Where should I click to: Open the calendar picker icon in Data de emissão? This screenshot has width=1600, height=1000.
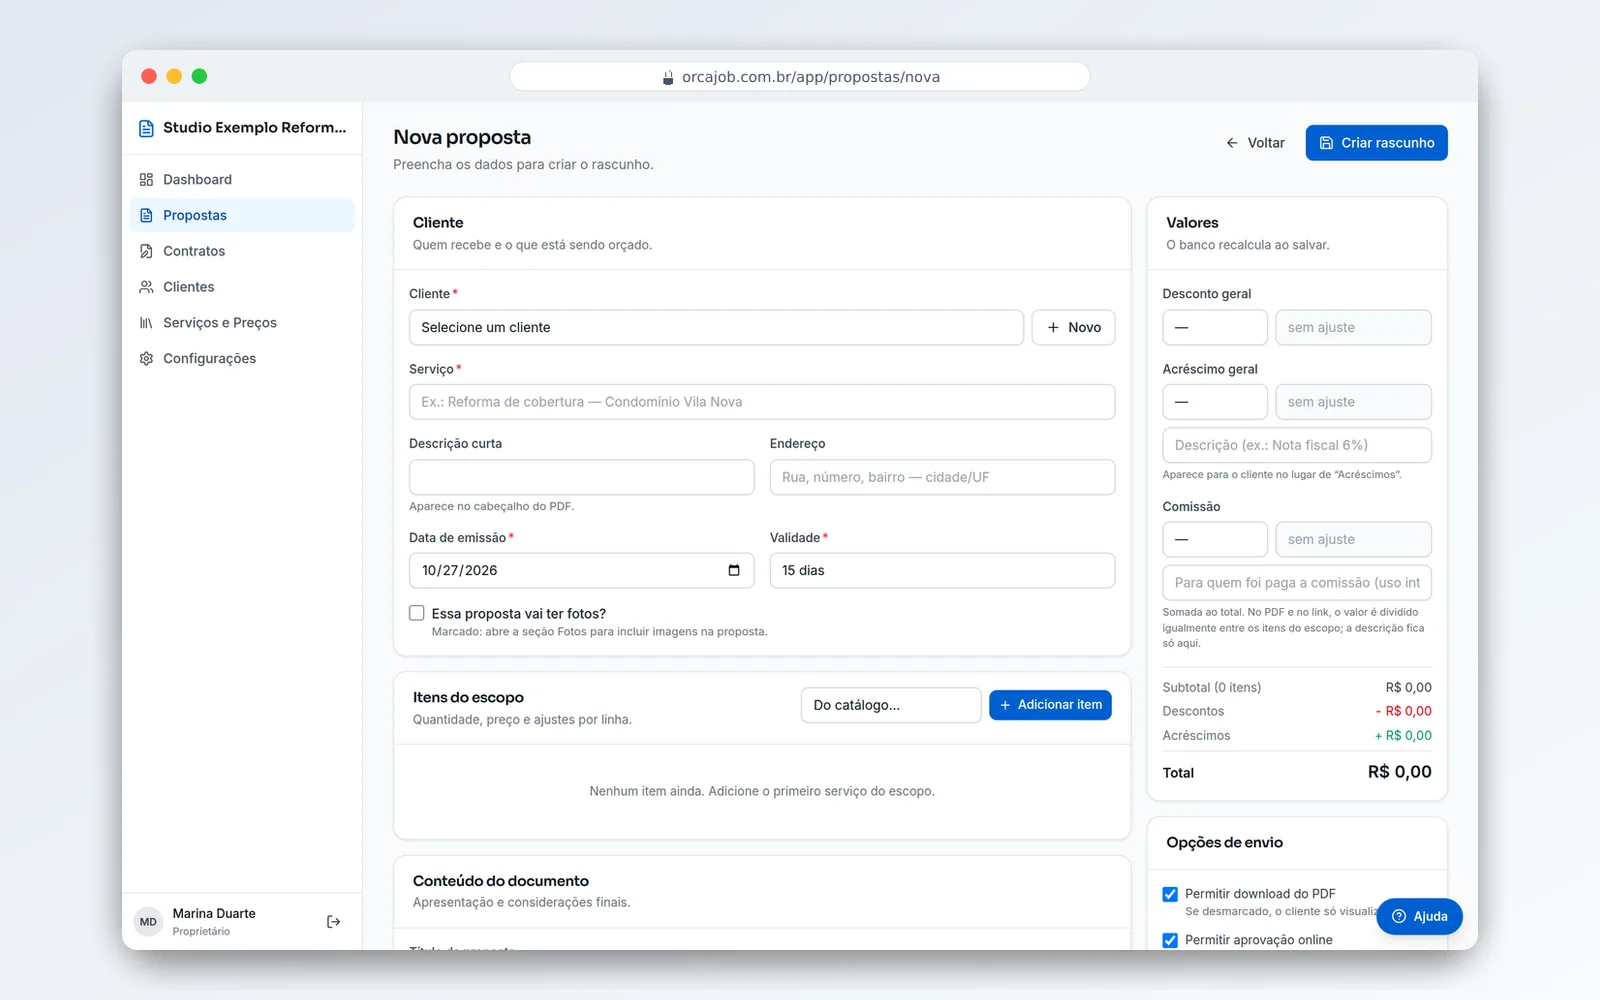click(x=734, y=570)
